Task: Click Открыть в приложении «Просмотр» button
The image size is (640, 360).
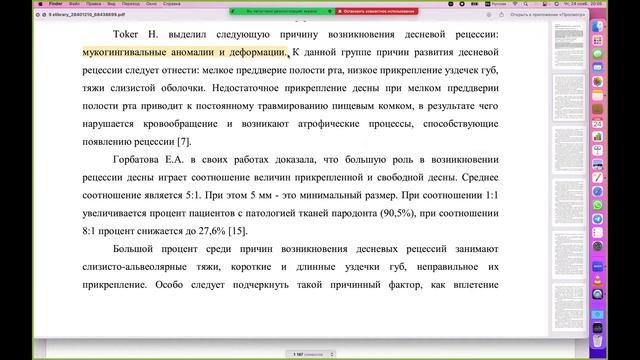Action: click(547, 14)
